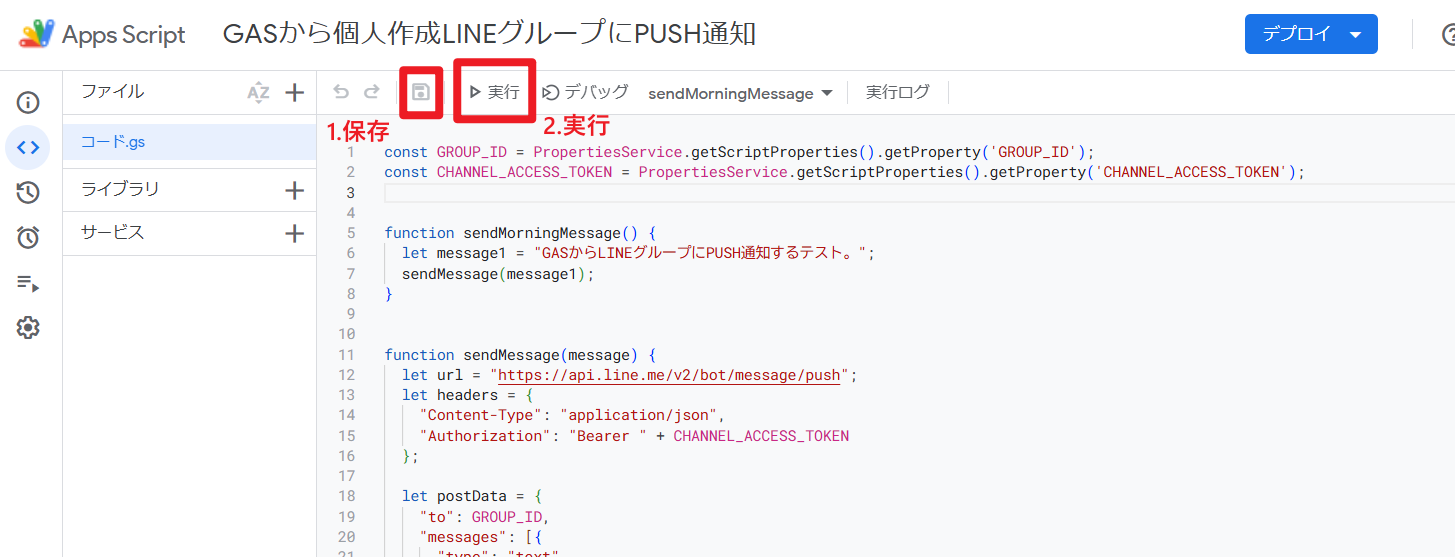Click the ファイル section header

112,91
